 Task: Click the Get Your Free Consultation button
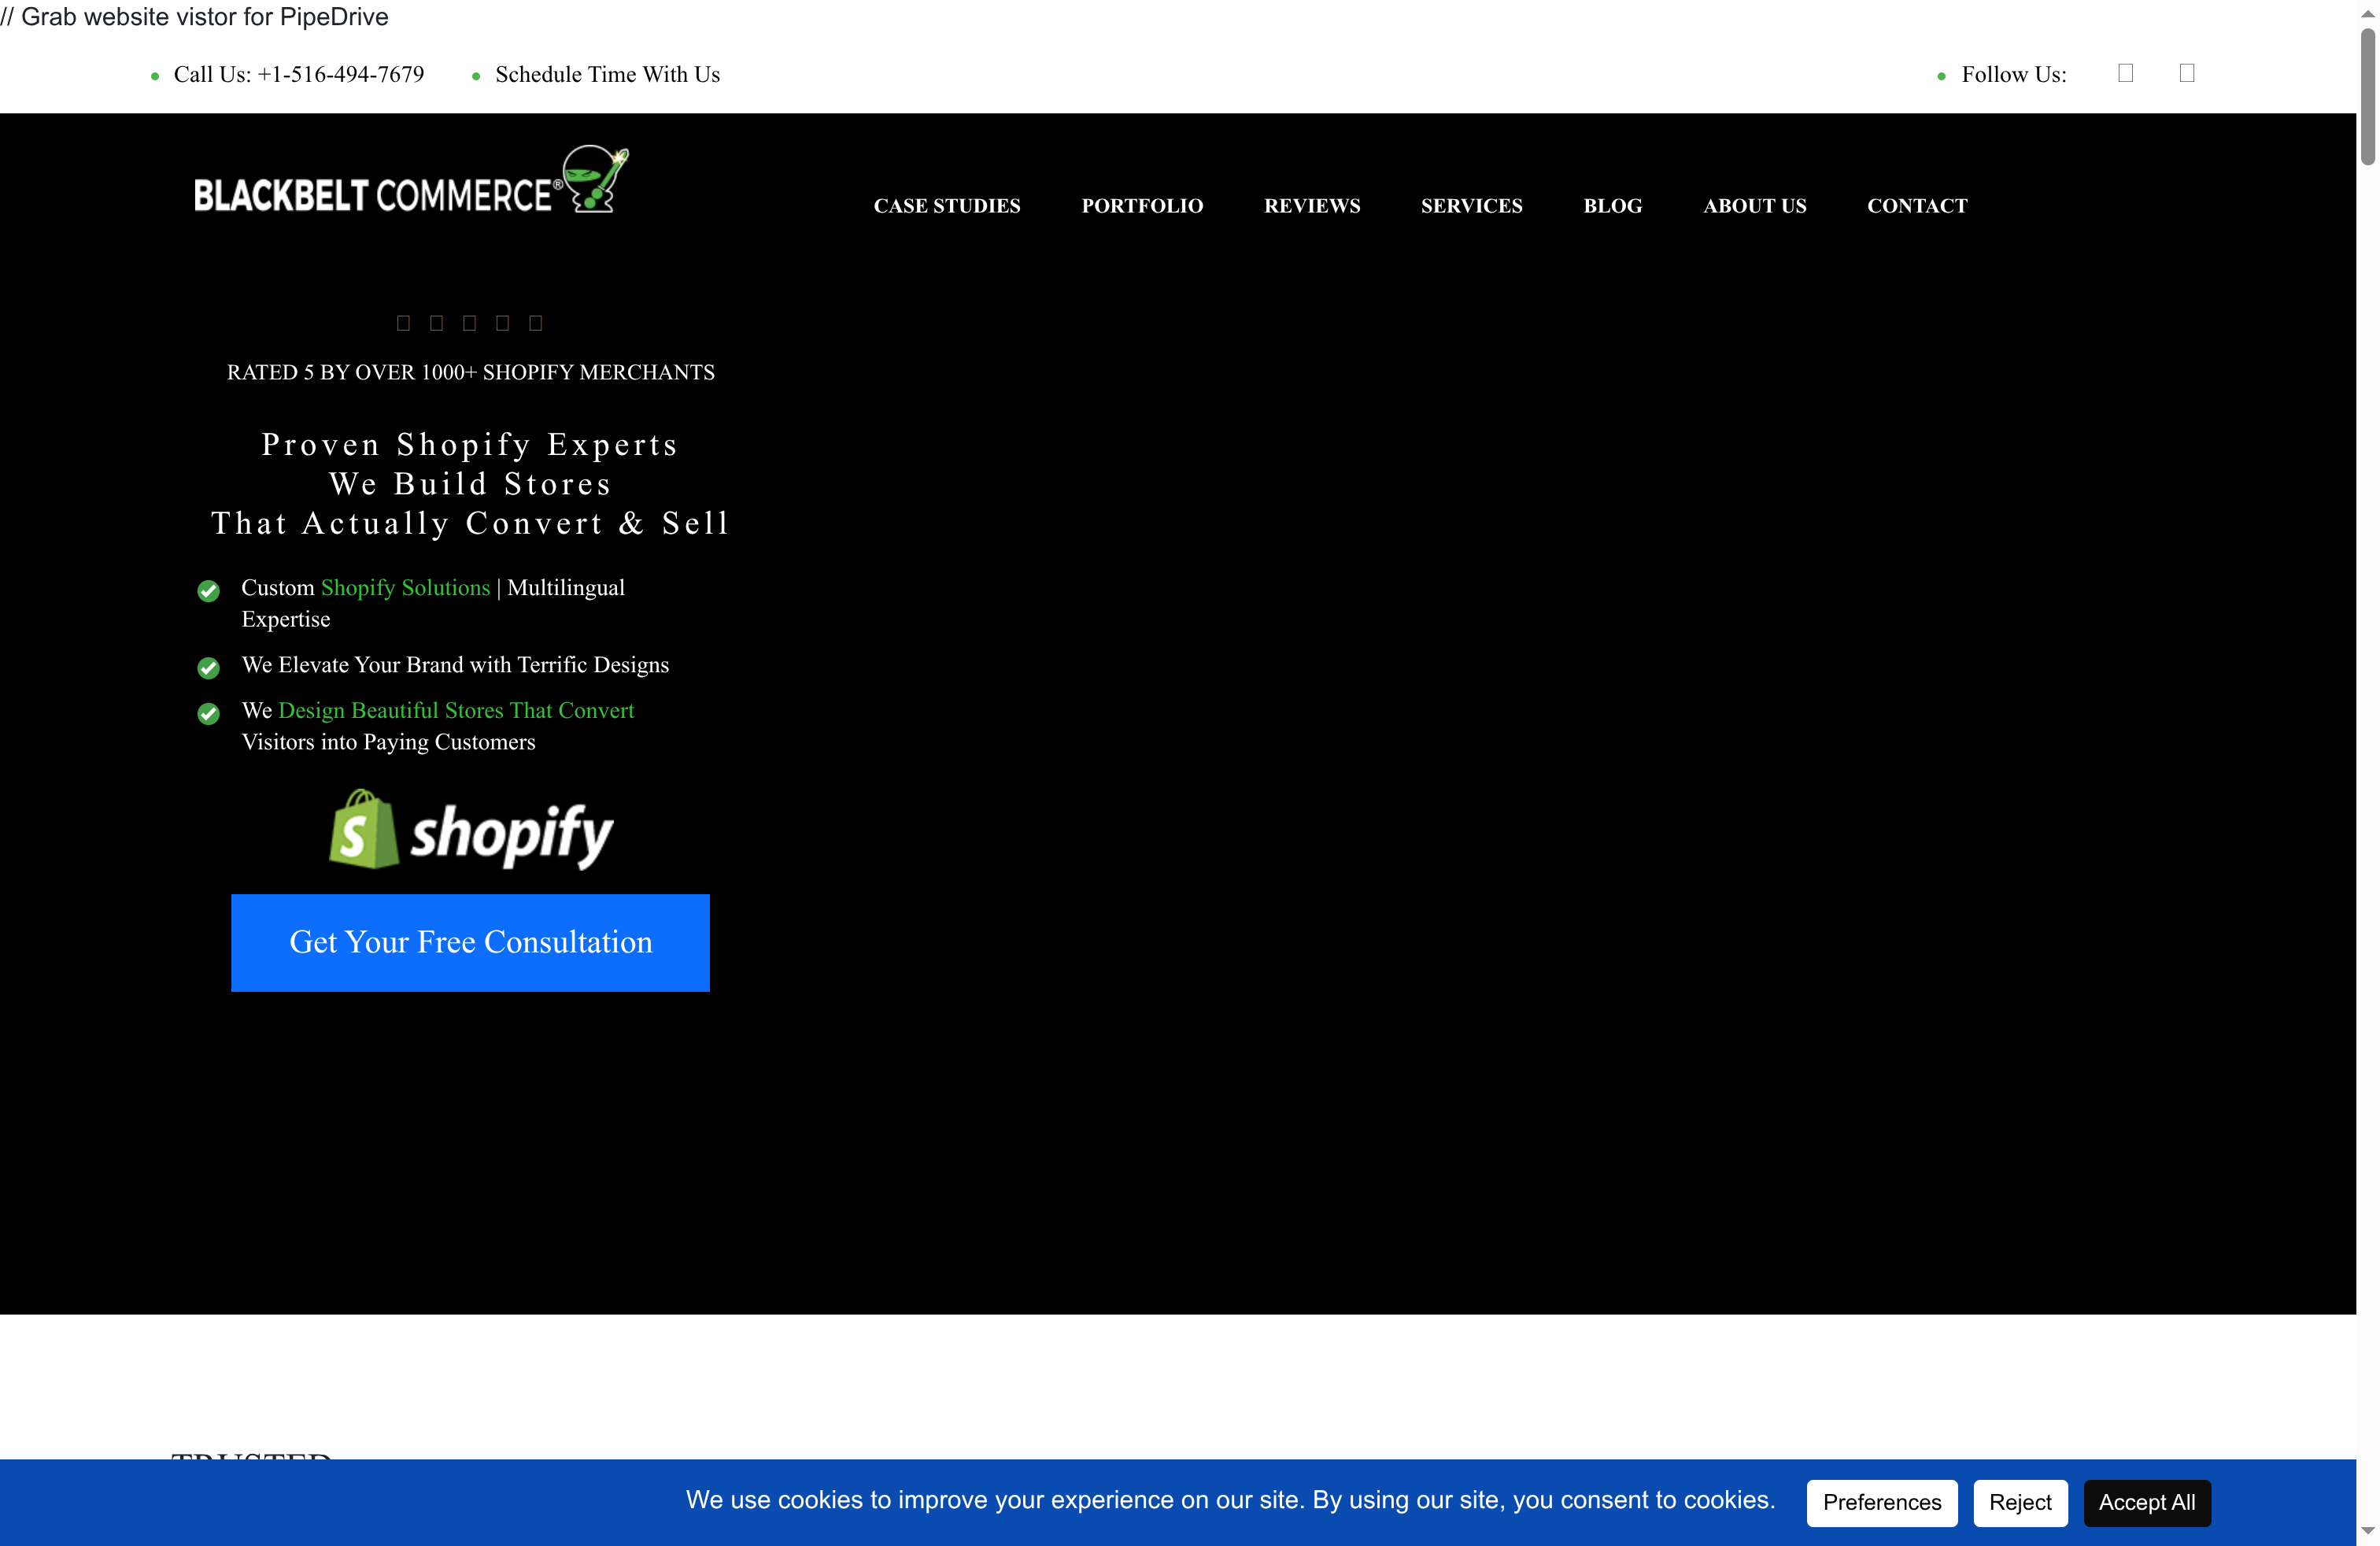click(x=470, y=942)
